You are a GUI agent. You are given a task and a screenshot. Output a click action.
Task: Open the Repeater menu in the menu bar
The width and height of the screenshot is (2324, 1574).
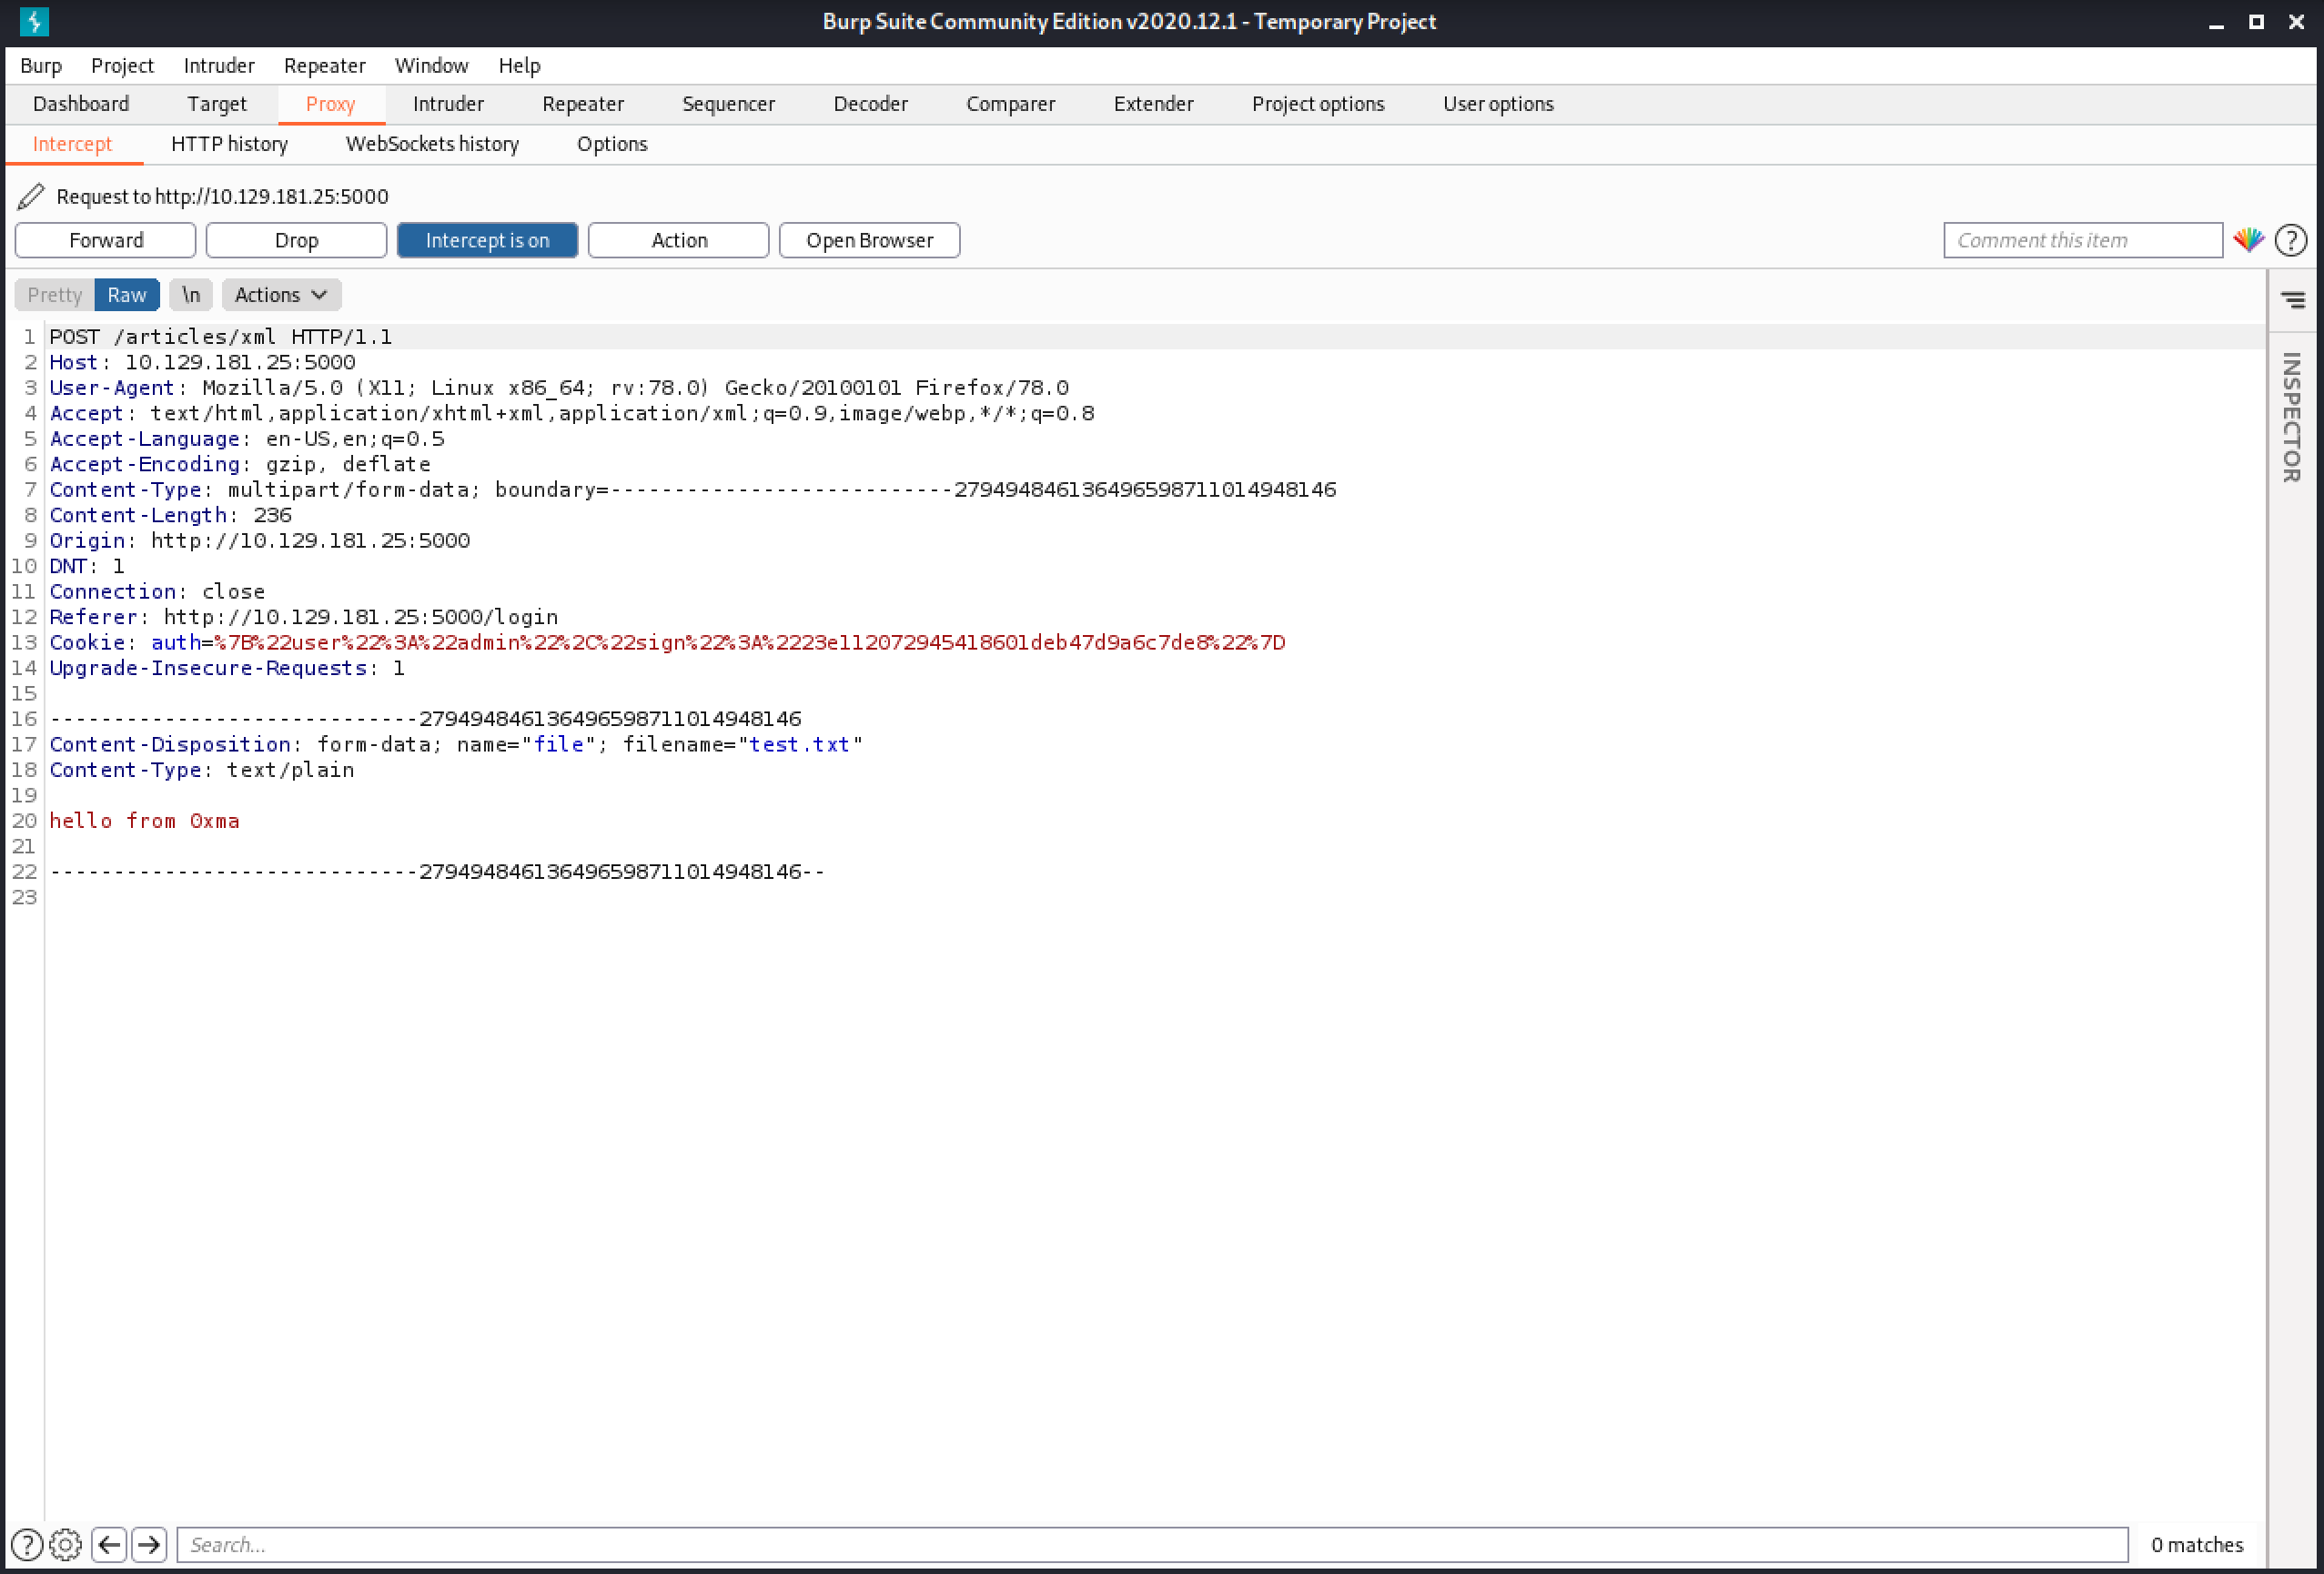[x=325, y=65]
